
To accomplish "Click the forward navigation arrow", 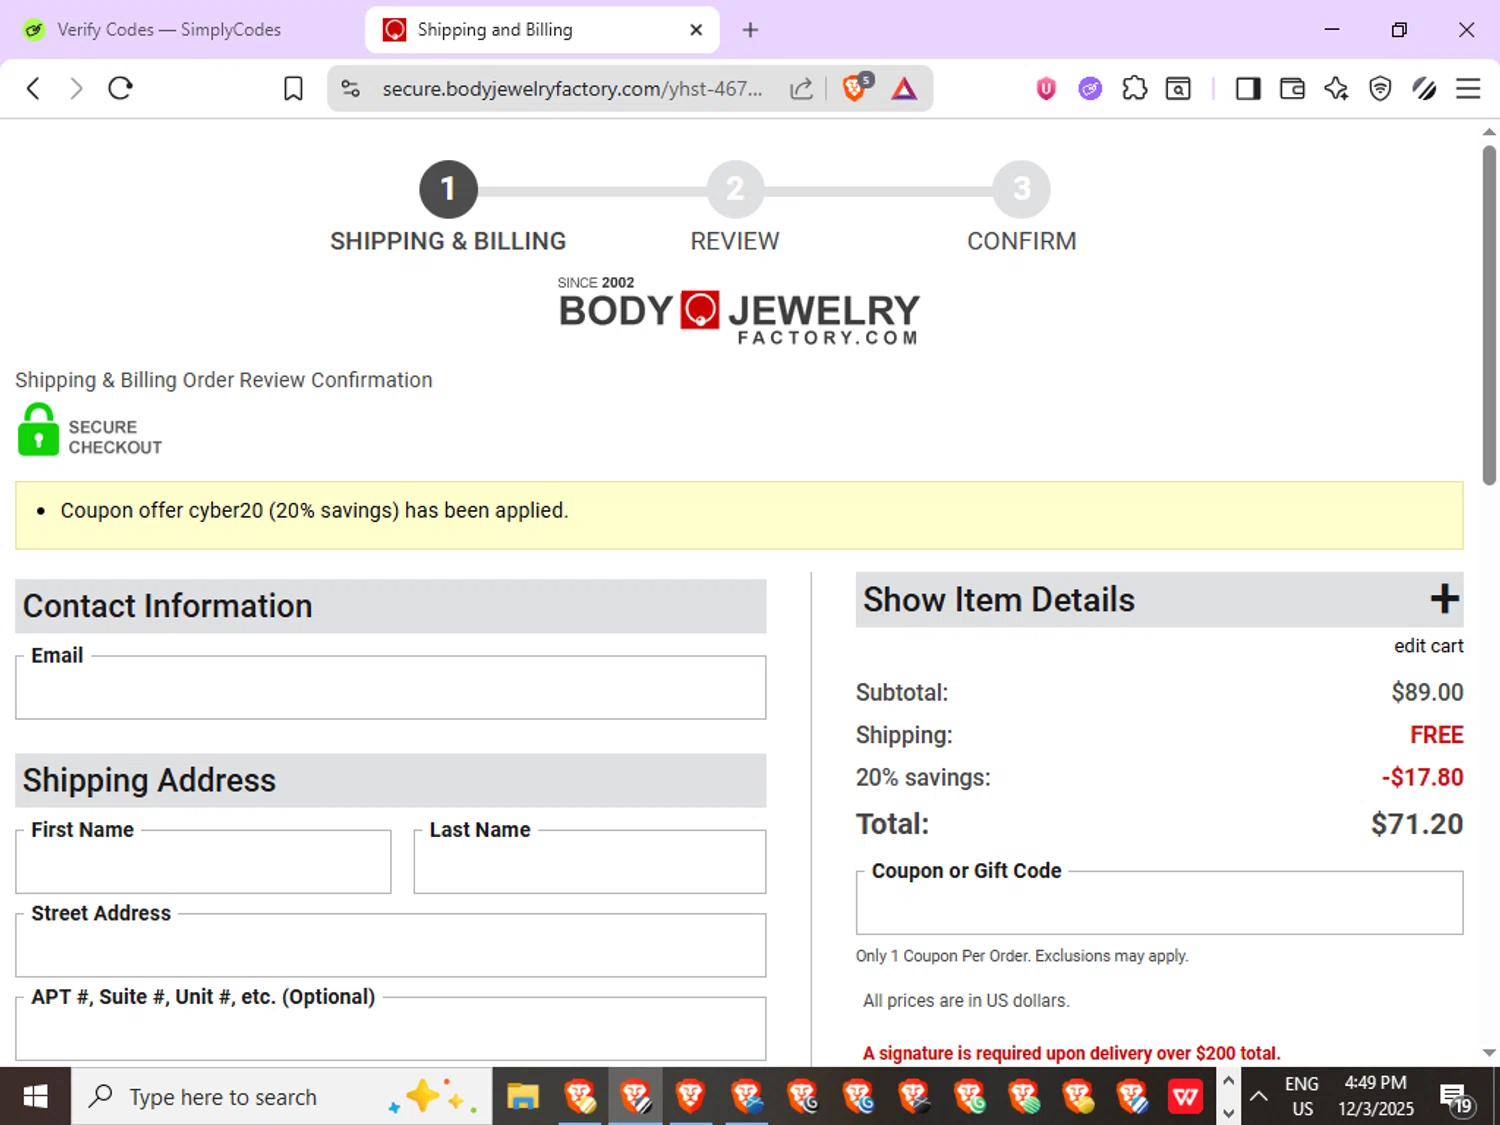I will pos(76,88).
